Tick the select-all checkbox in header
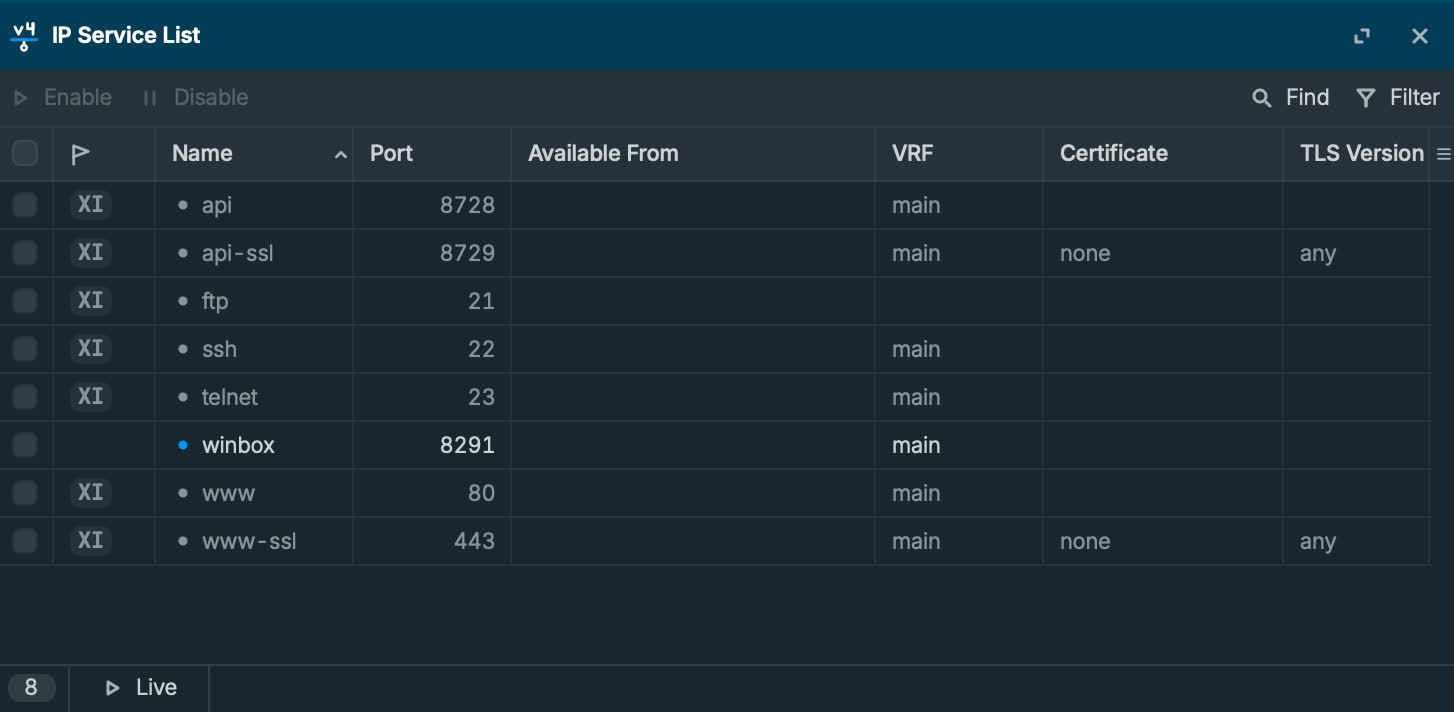 tap(25, 153)
